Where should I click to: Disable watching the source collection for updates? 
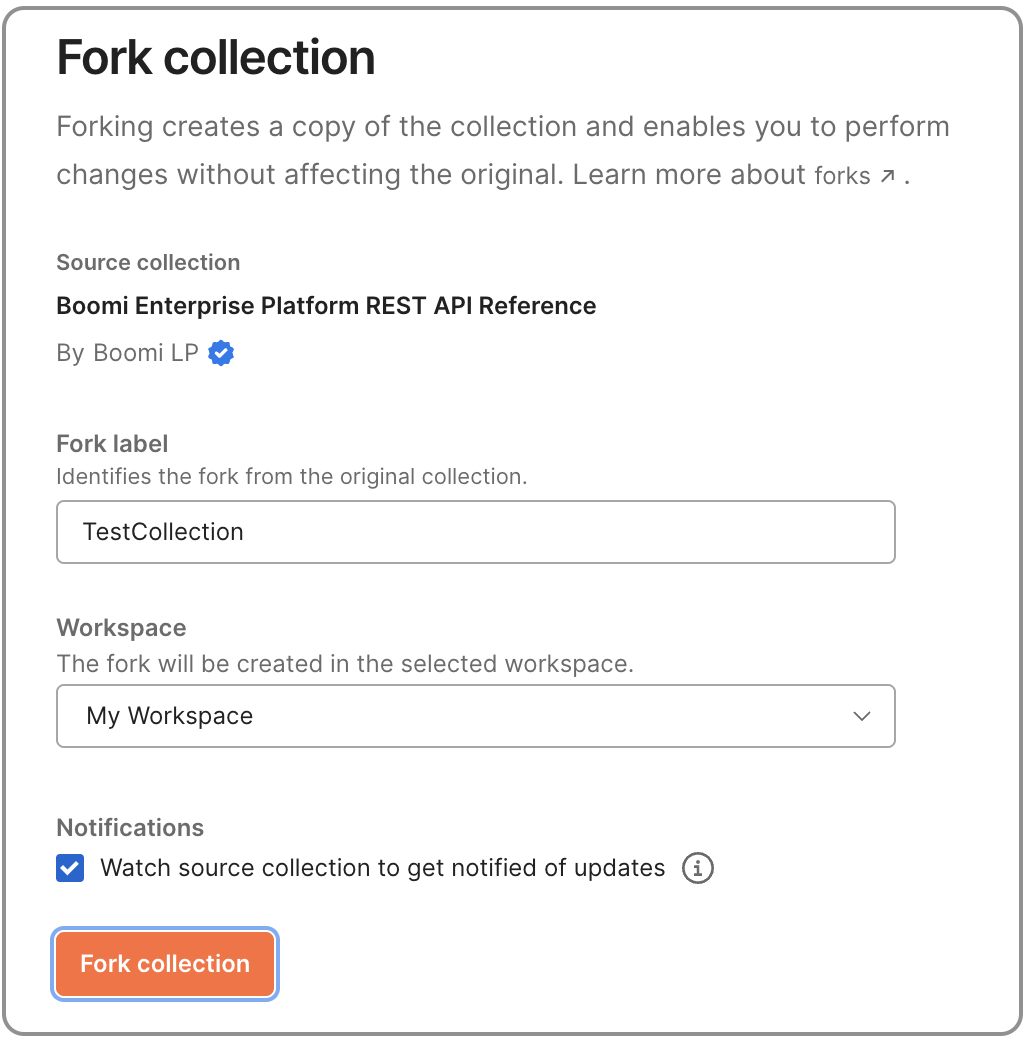click(x=69, y=868)
